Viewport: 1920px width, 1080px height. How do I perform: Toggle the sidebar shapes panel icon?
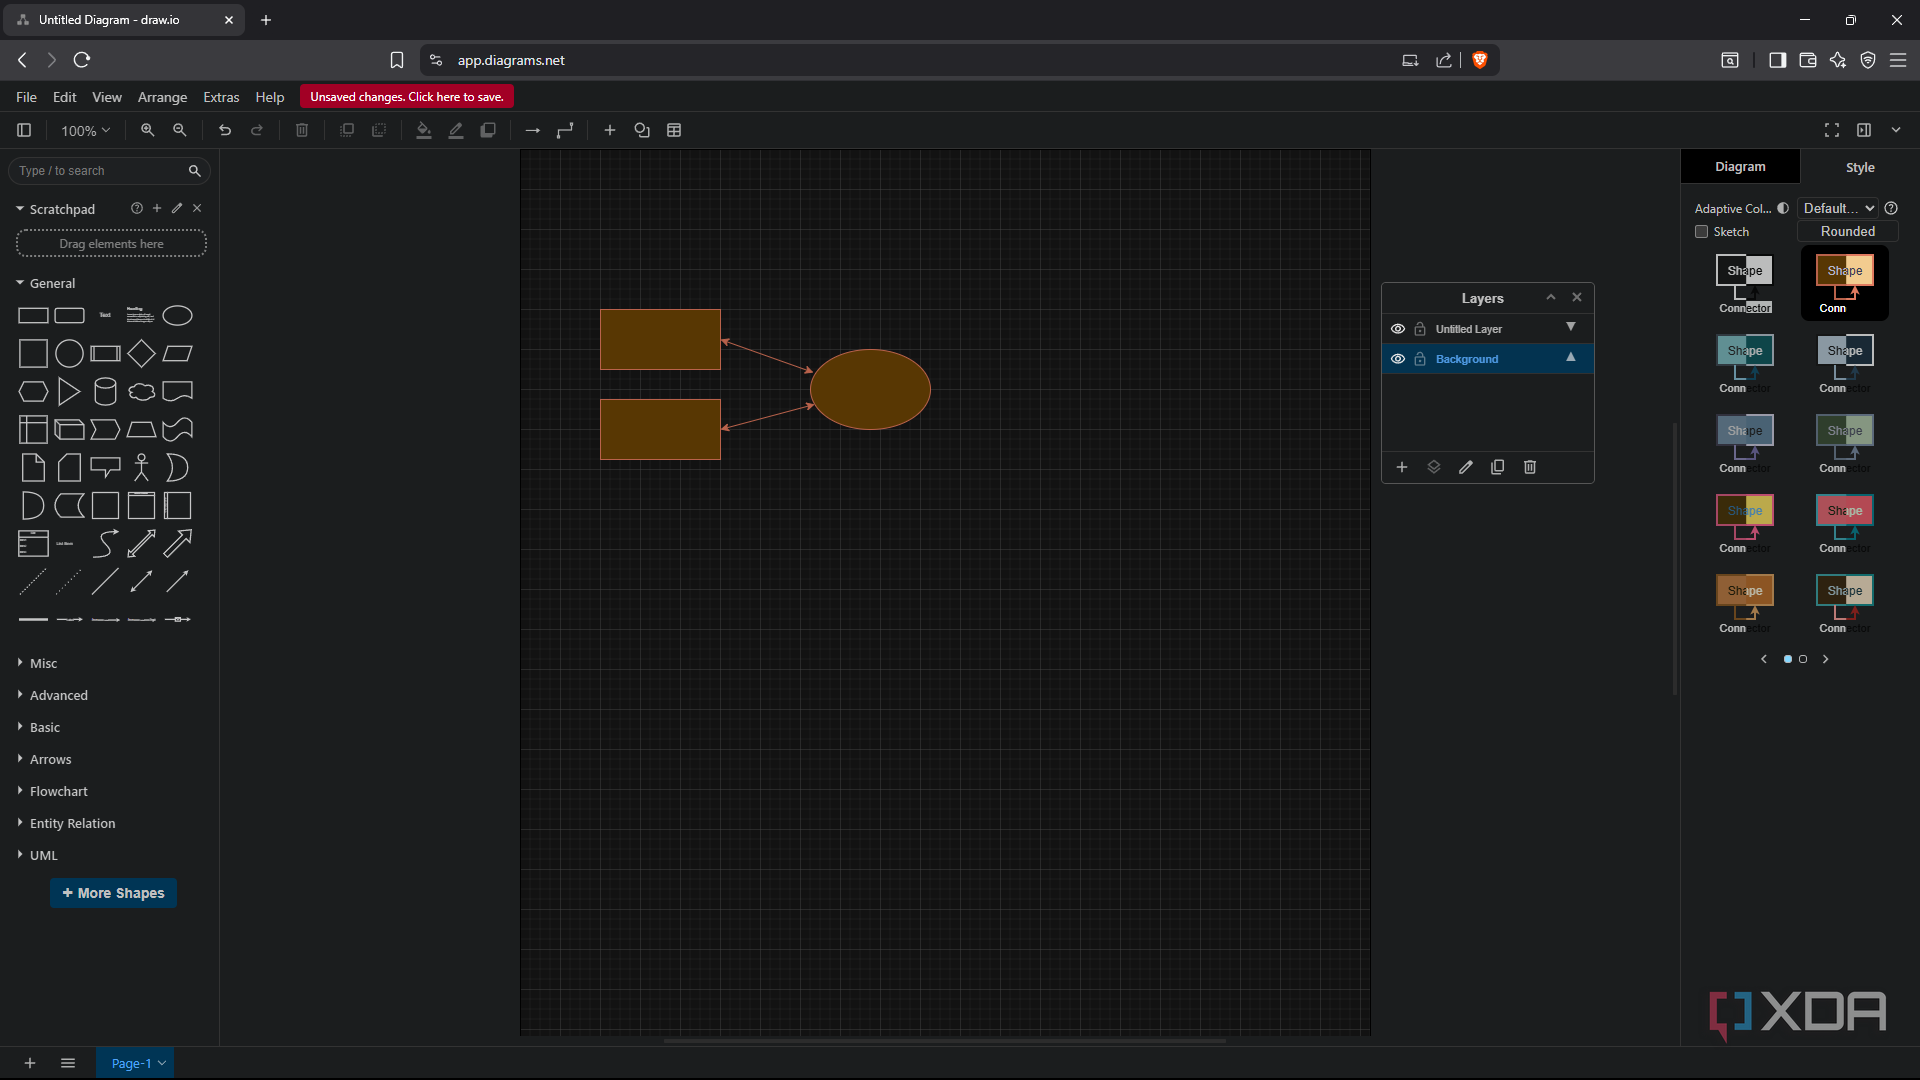pos(24,130)
